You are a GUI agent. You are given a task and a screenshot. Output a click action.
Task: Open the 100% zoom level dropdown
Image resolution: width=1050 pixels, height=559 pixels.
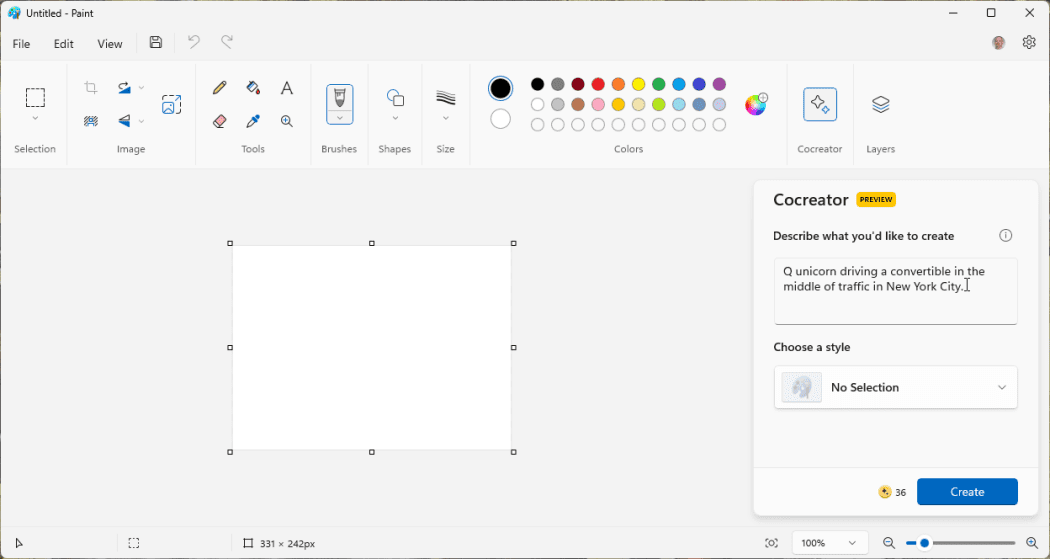(829, 543)
